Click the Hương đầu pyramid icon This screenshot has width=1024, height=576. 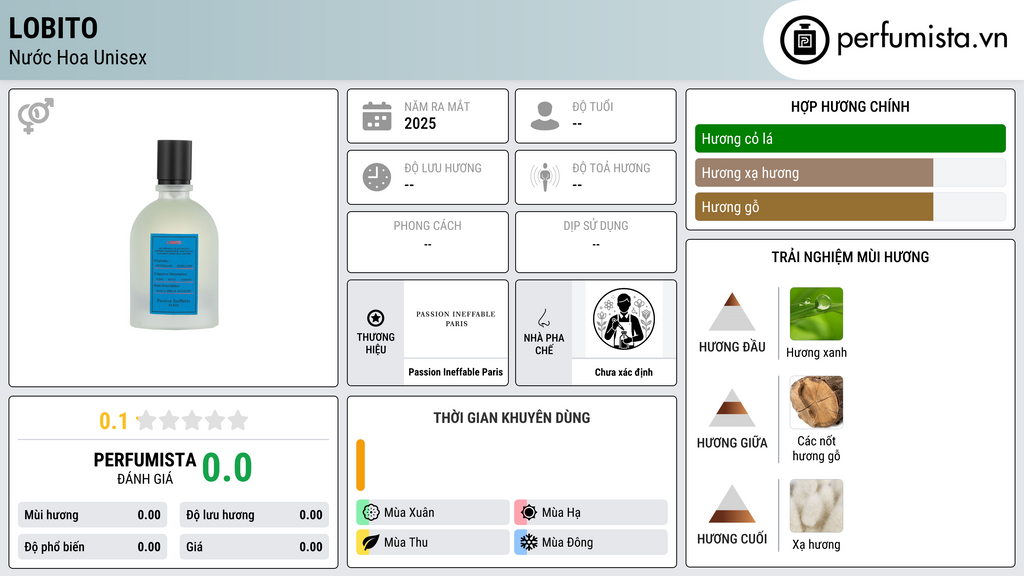(x=732, y=312)
